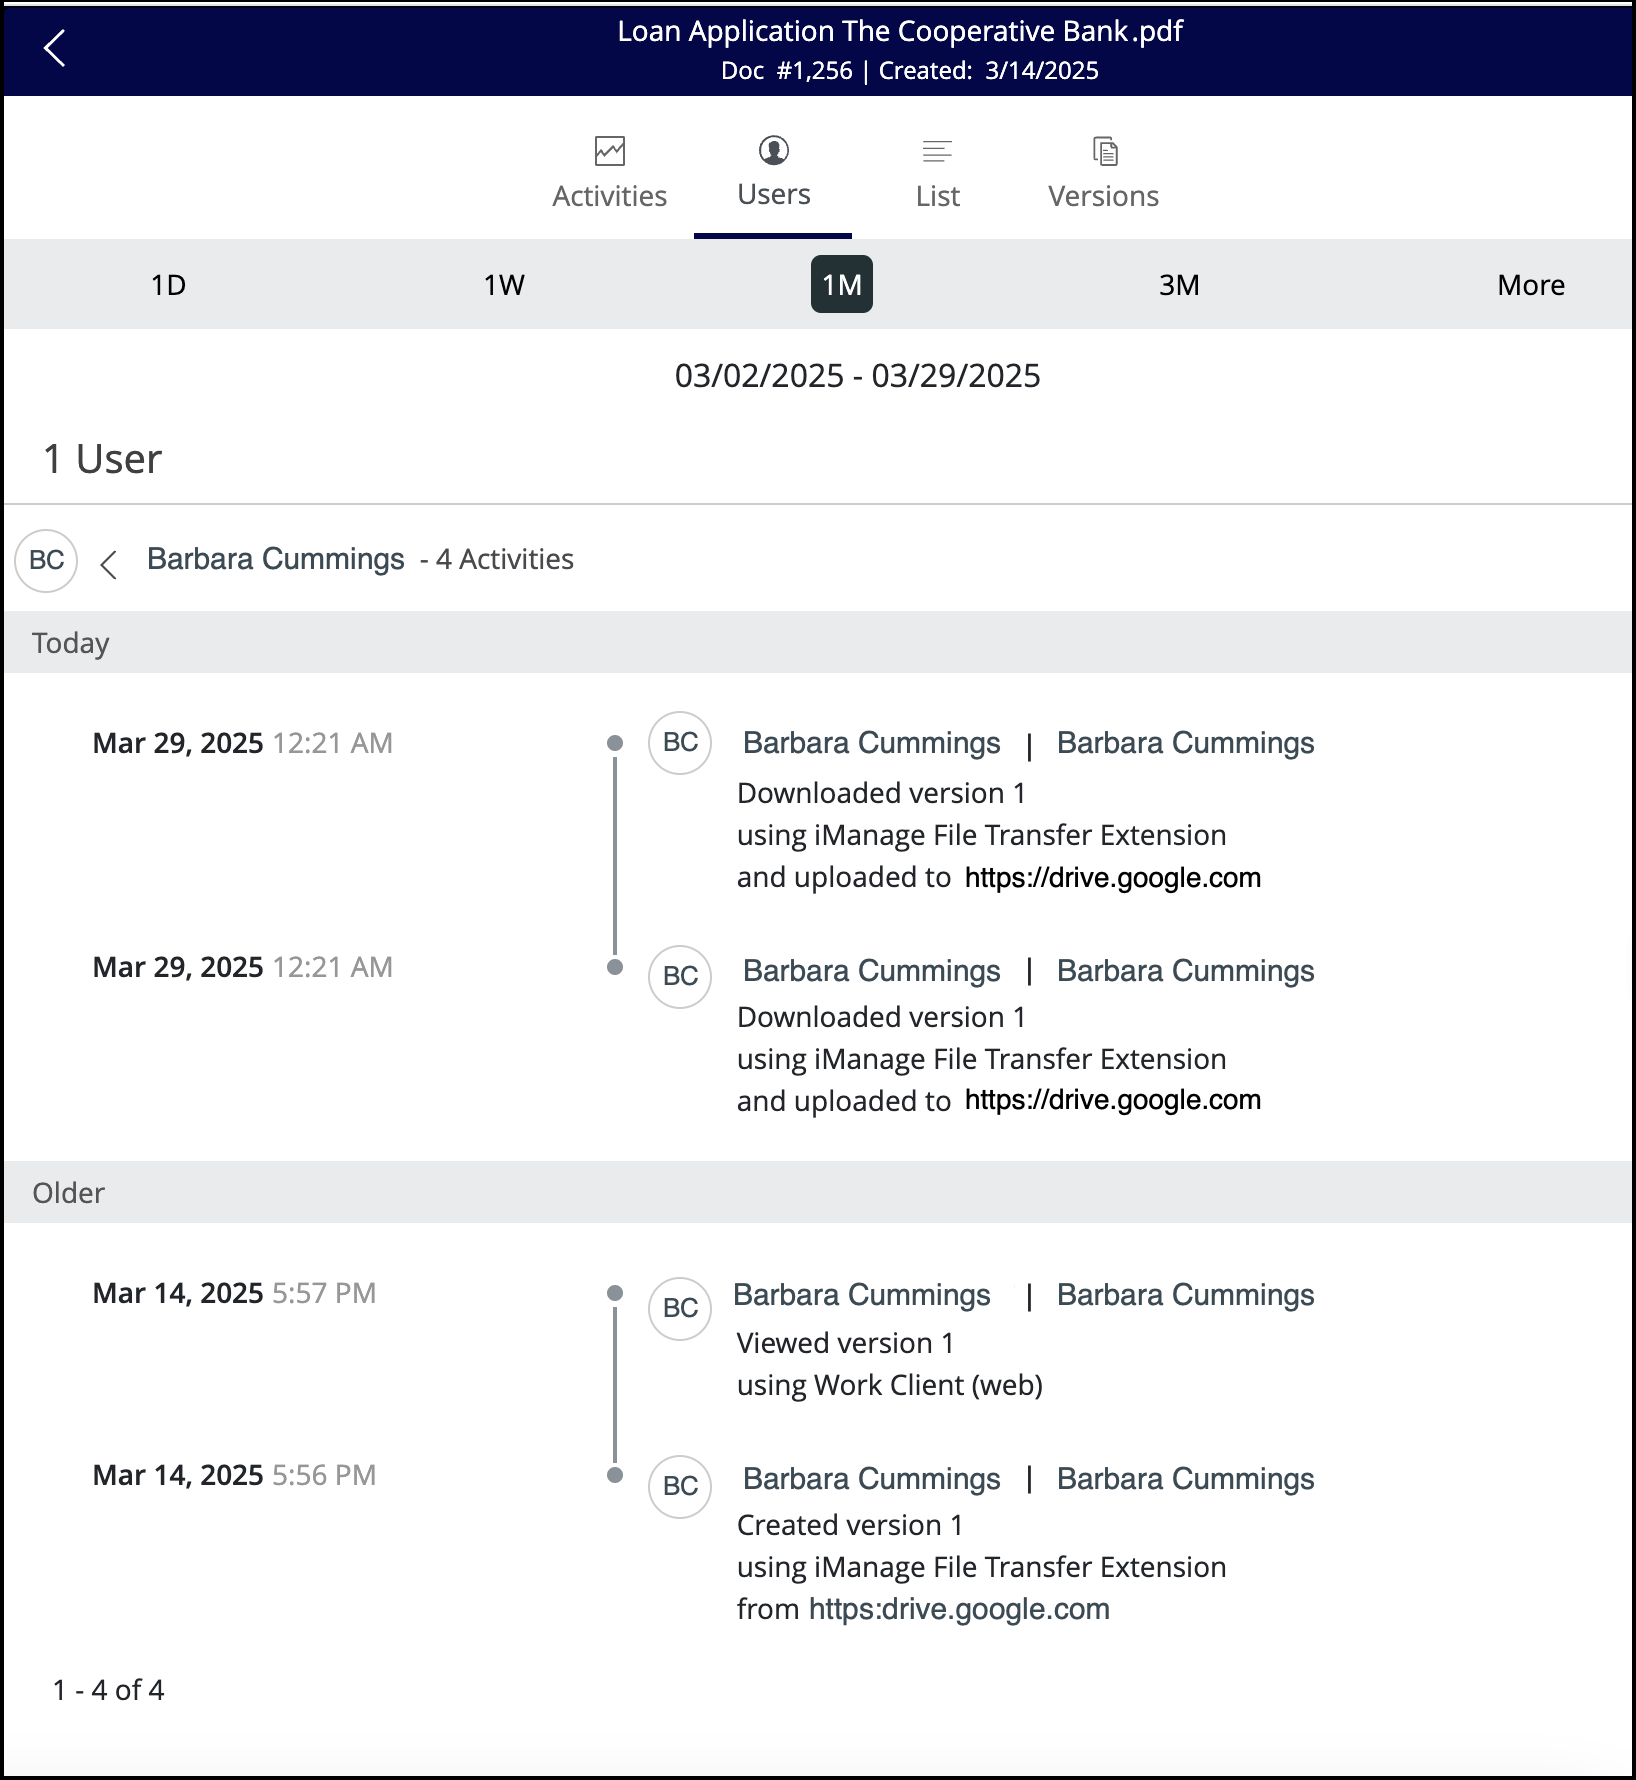
Task: Click the back arrow in header
Action: [x=55, y=48]
